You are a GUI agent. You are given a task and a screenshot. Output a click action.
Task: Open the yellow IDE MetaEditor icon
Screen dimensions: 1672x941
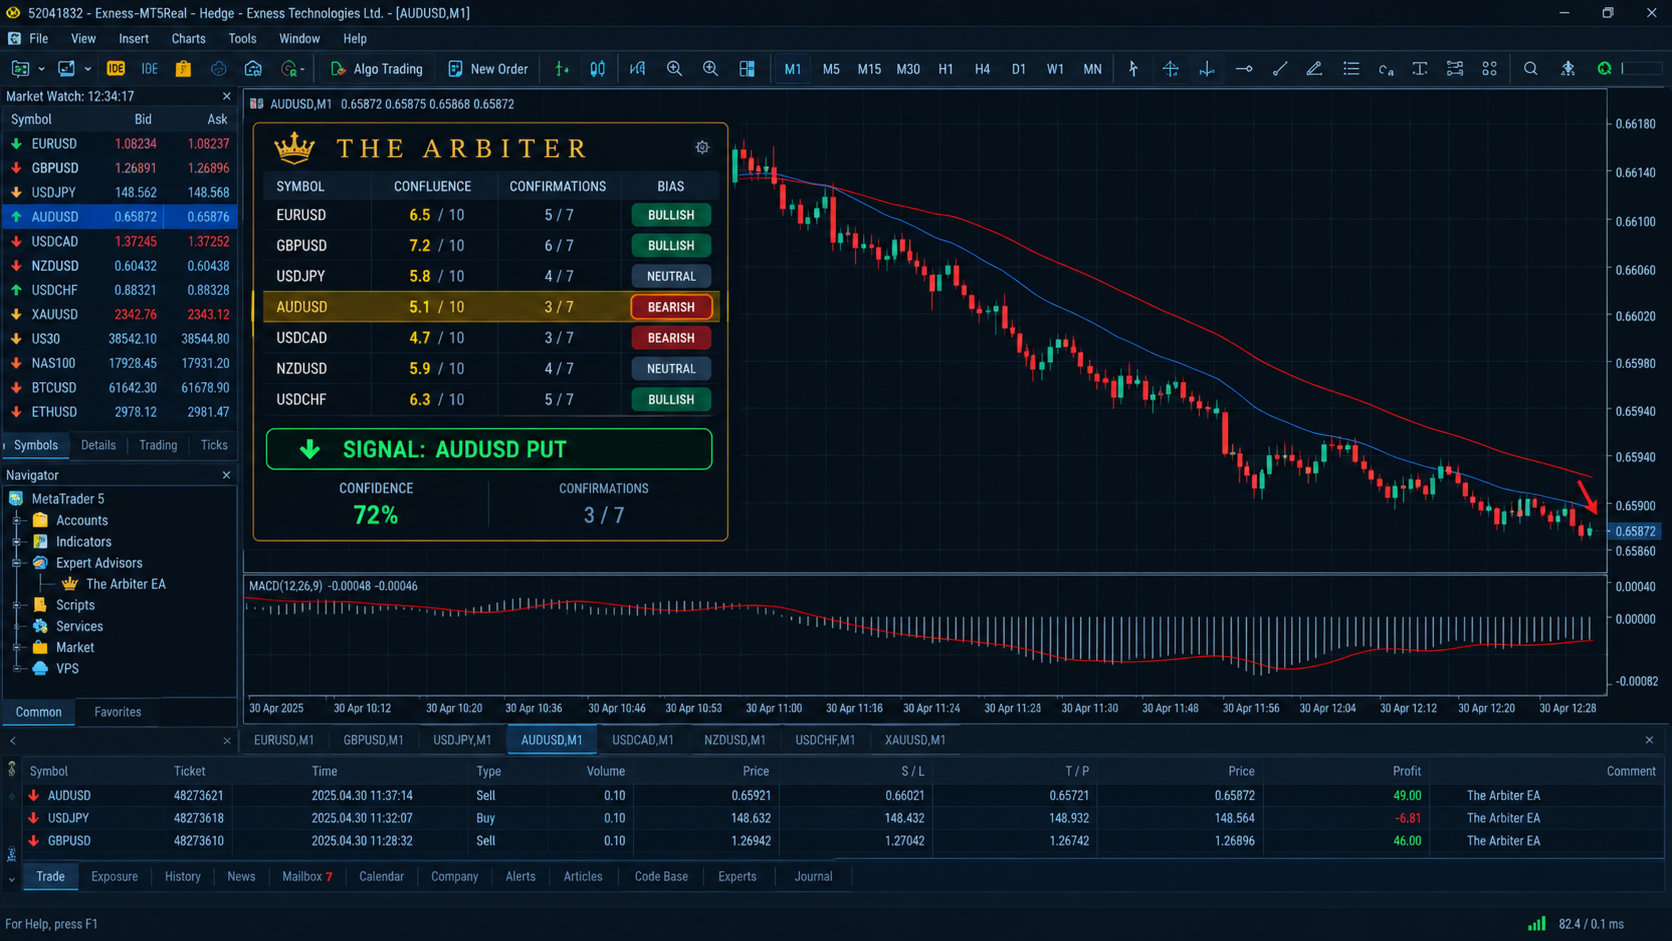click(116, 69)
